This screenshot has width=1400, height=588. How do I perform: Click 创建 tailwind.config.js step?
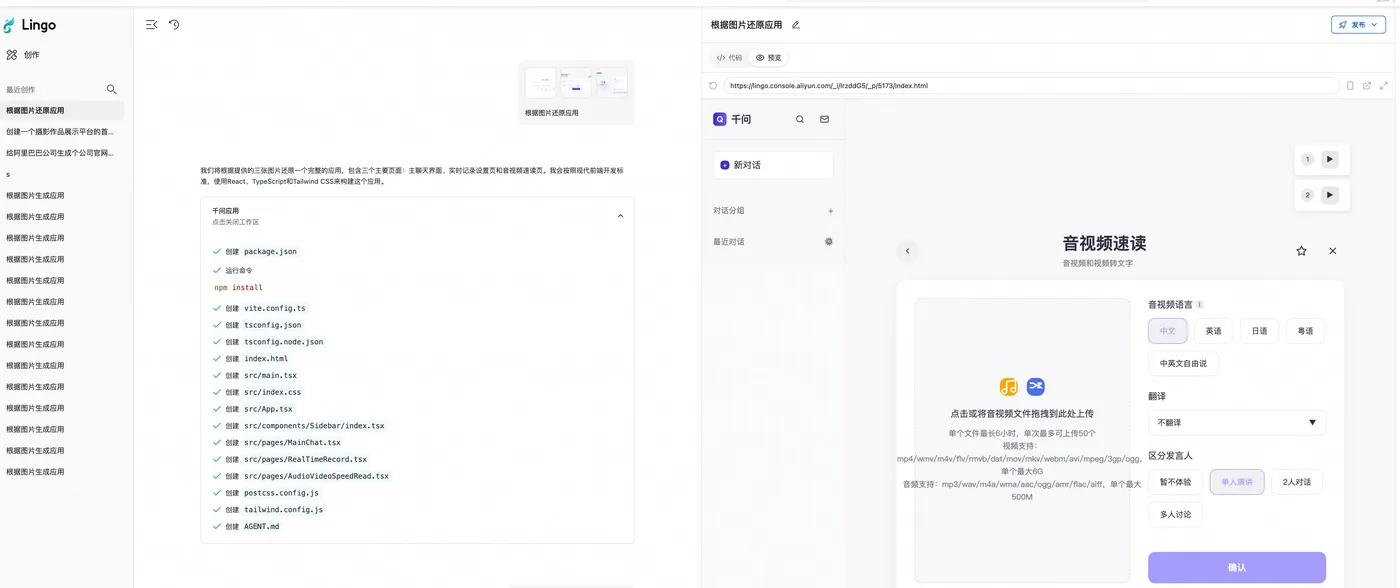(268, 510)
